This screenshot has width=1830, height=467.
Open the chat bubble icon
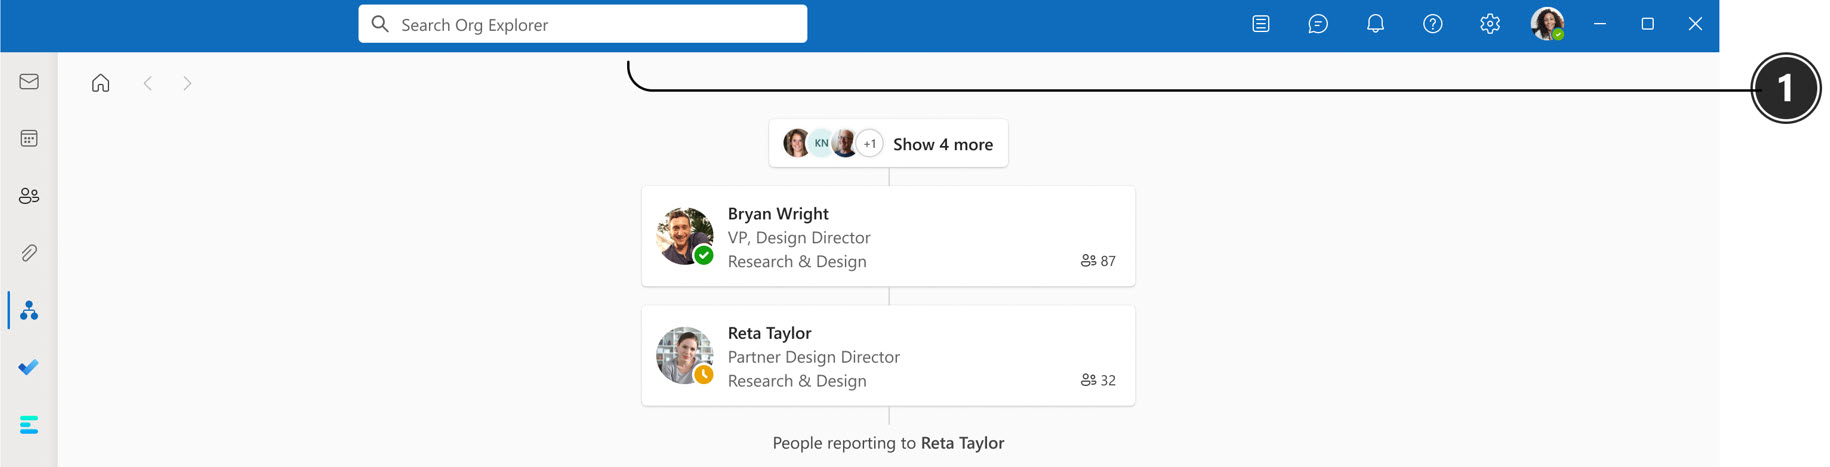1318,24
